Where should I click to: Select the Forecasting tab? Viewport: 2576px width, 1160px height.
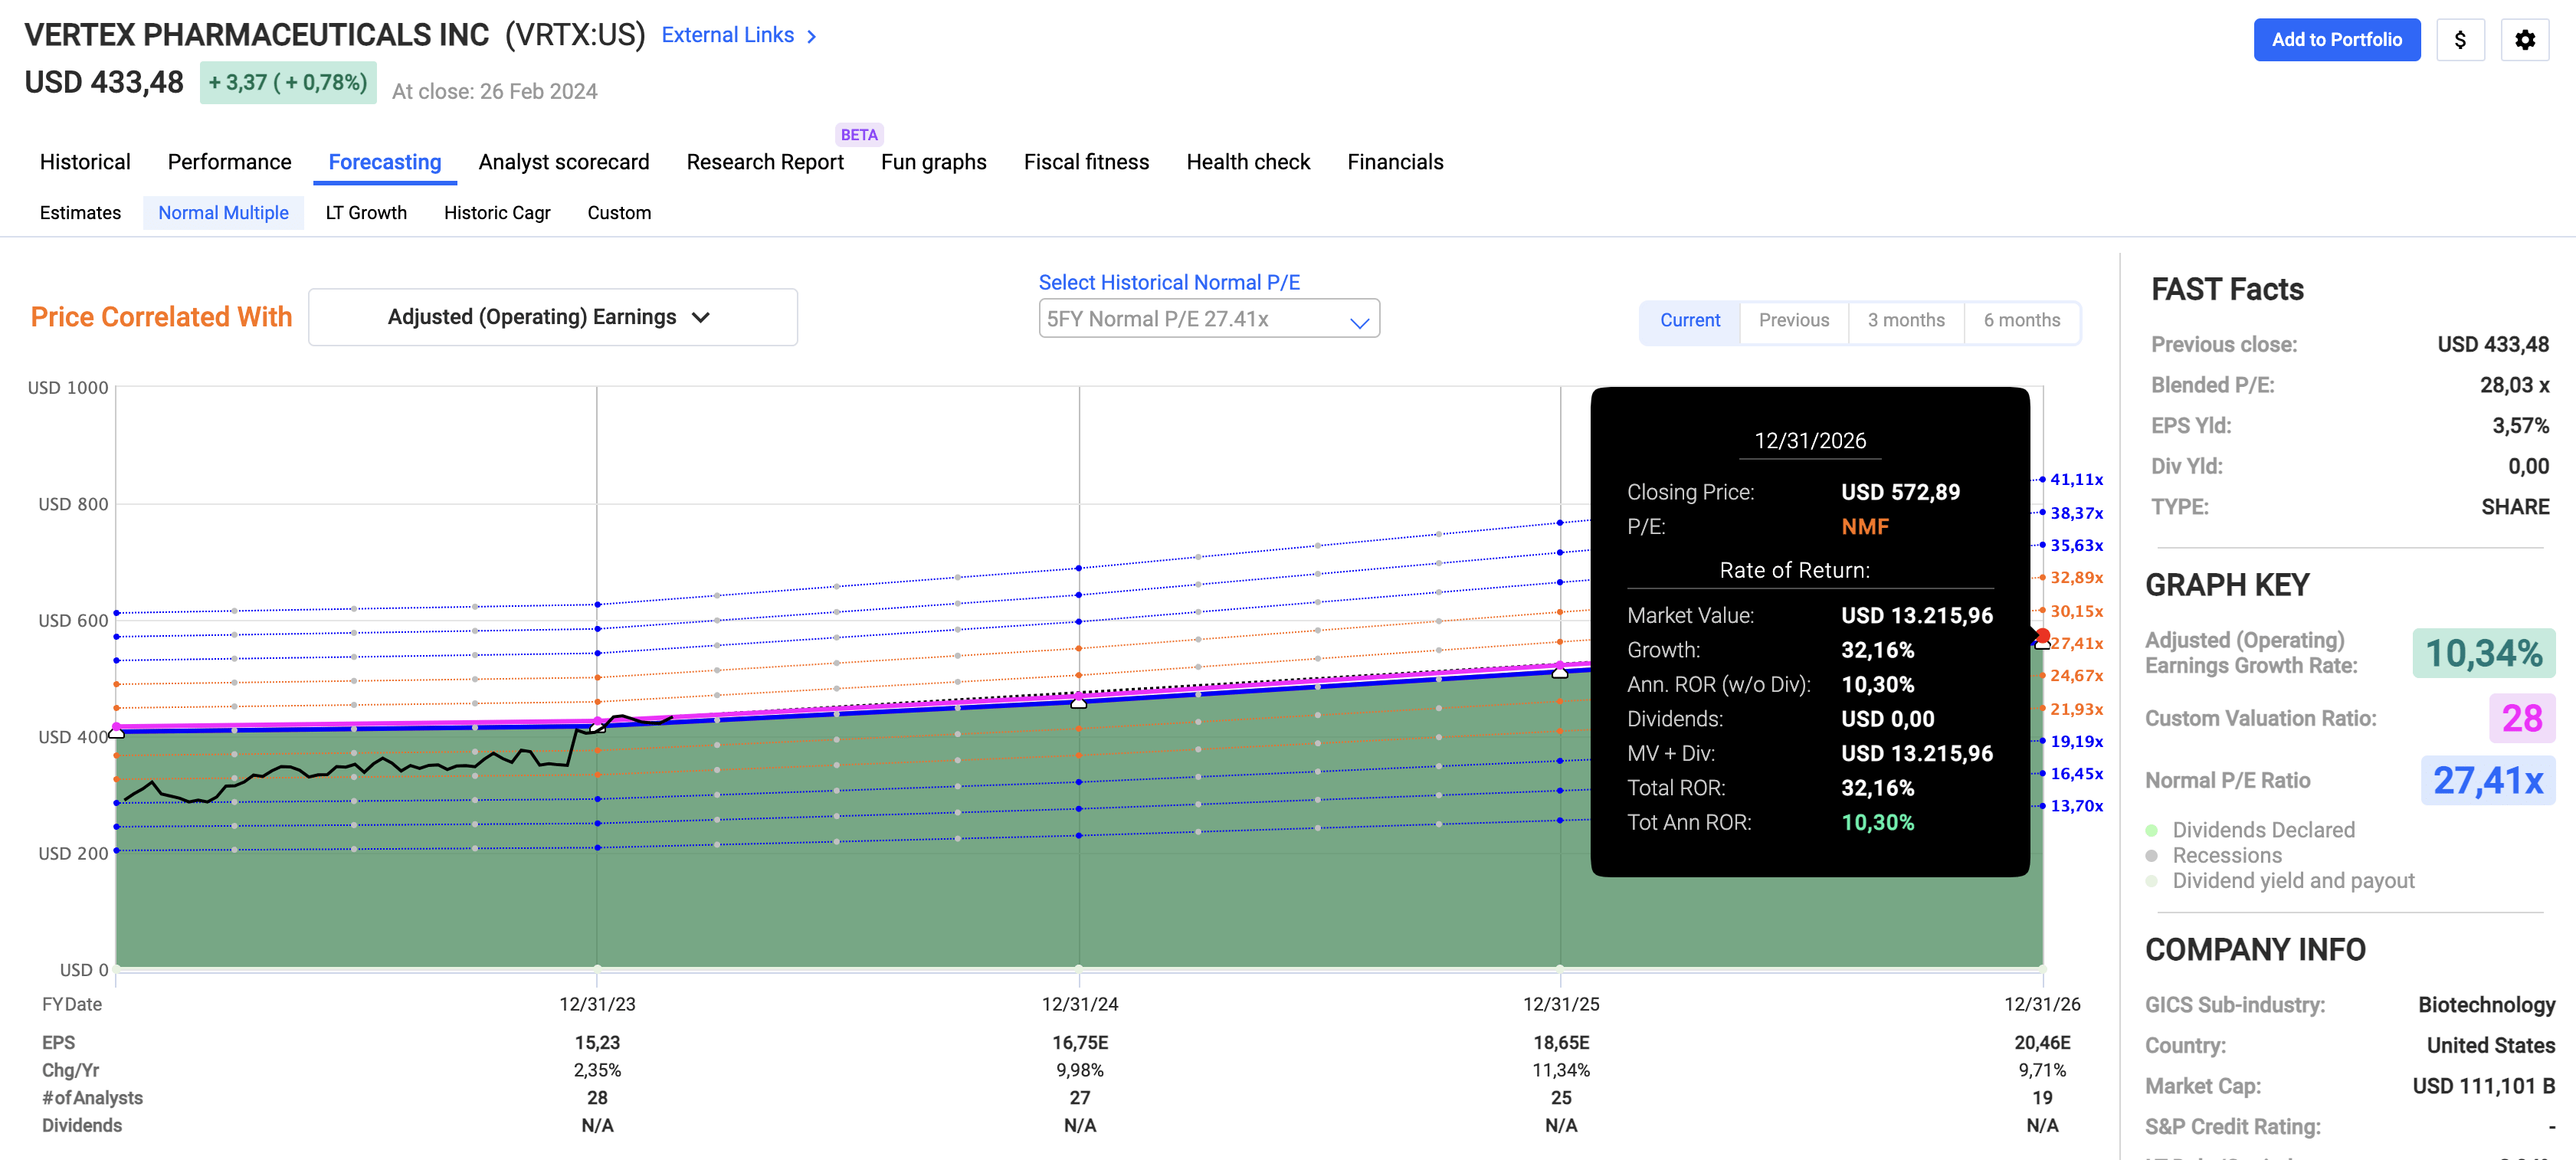(x=385, y=162)
